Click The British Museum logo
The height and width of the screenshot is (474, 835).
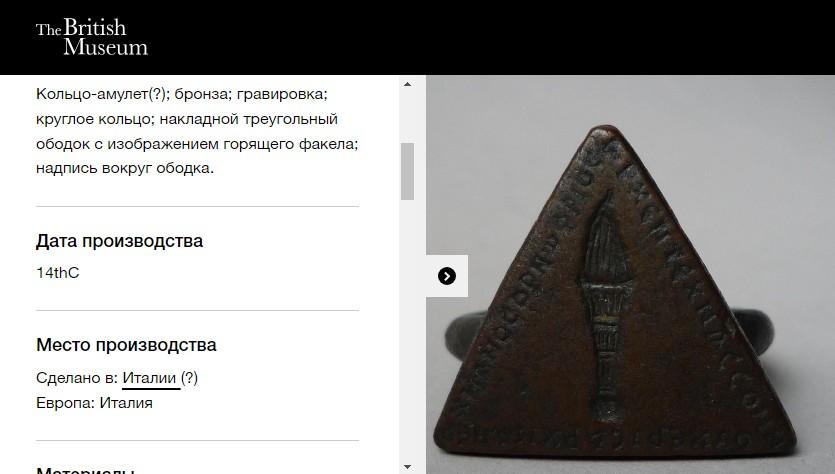pyautogui.click(x=92, y=37)
